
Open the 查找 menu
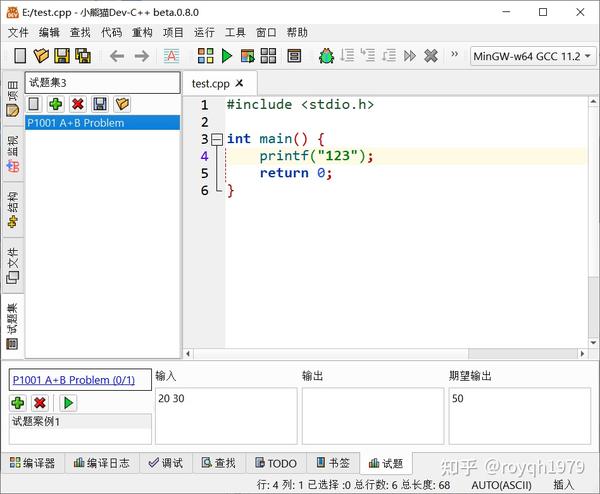pos(80,33)
